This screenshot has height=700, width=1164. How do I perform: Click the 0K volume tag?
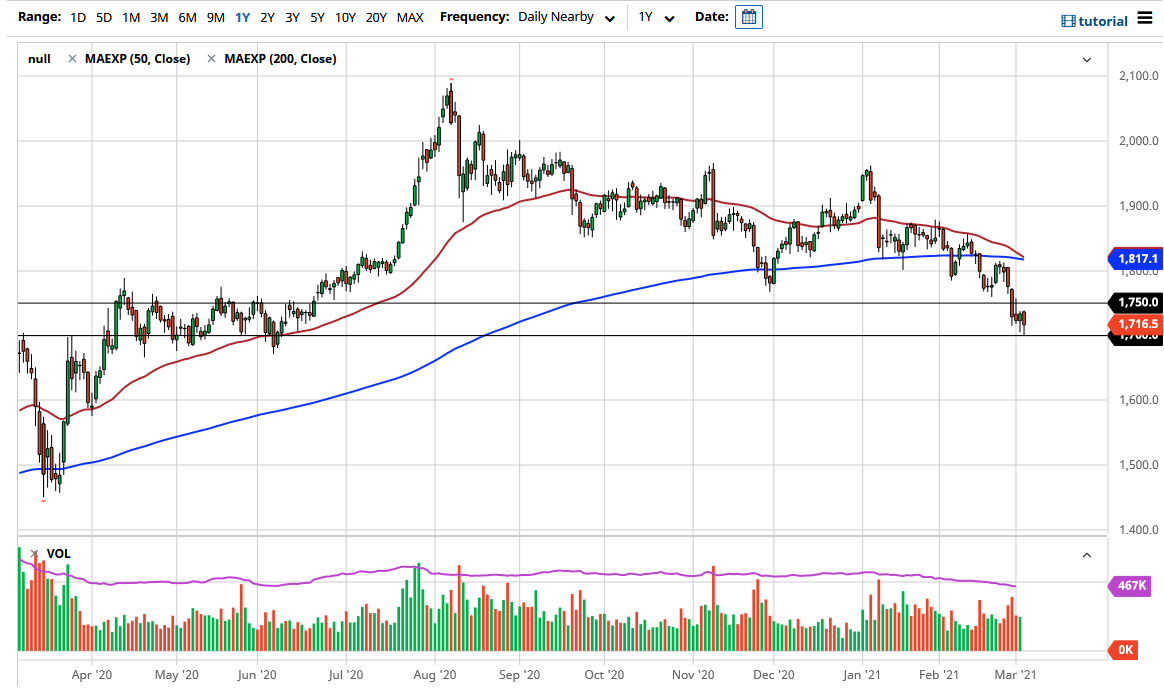[x=1125, y=650]
